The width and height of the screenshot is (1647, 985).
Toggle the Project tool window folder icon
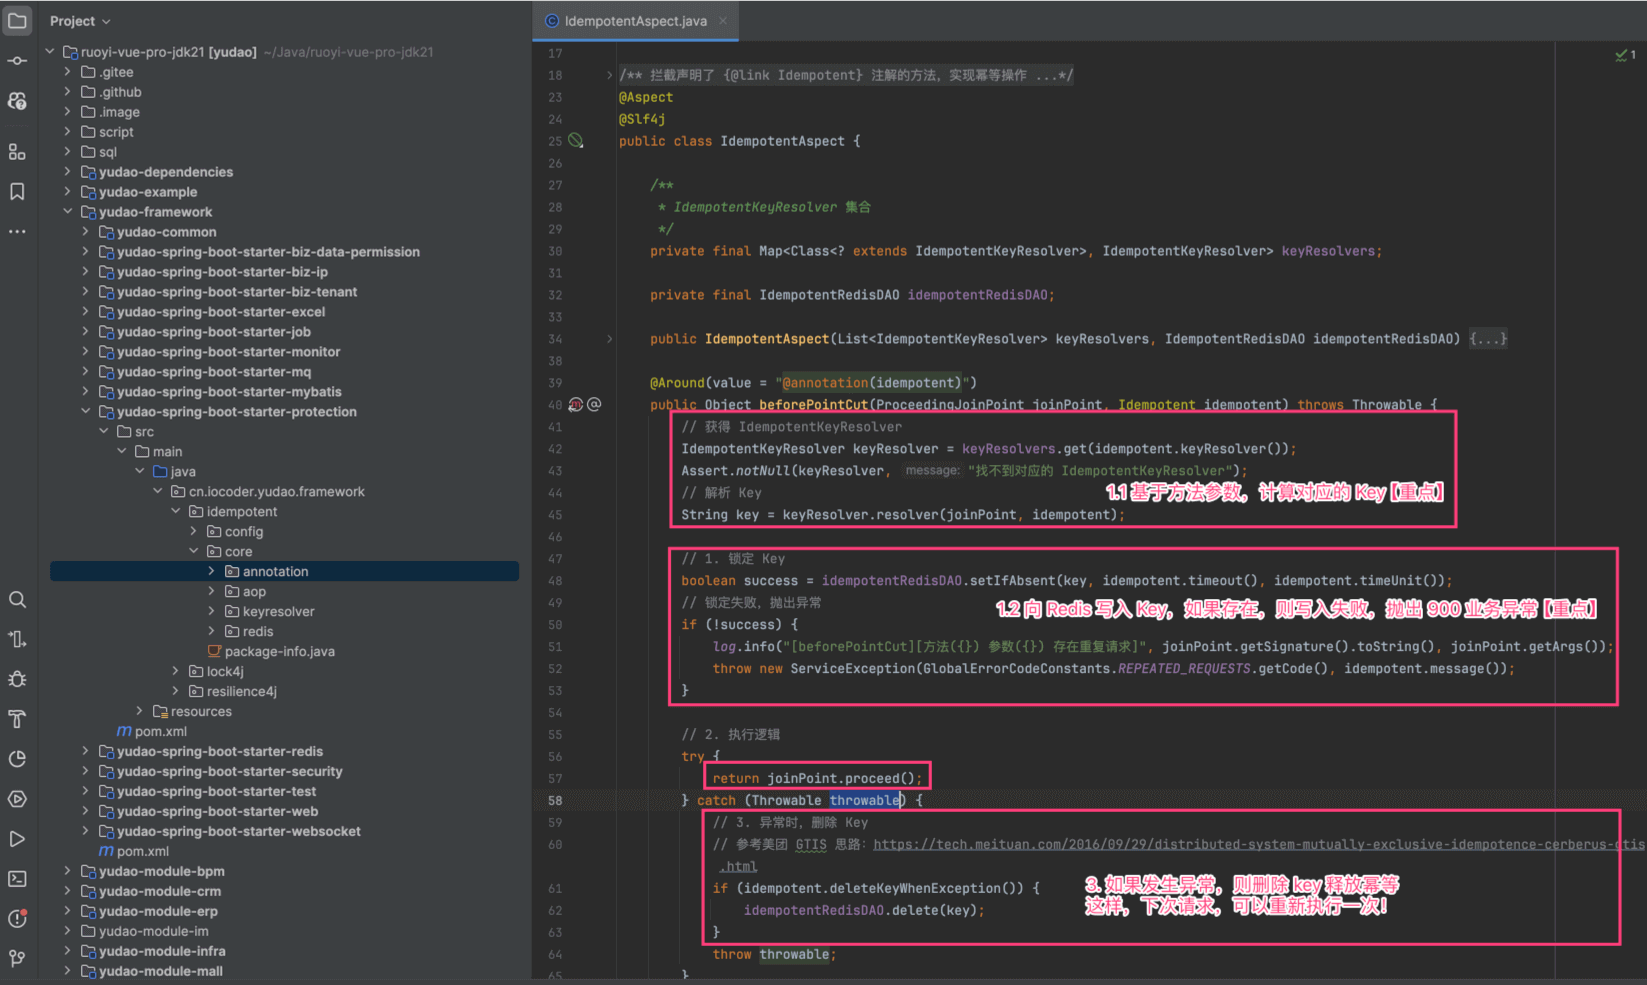click(x=17, y=21)
